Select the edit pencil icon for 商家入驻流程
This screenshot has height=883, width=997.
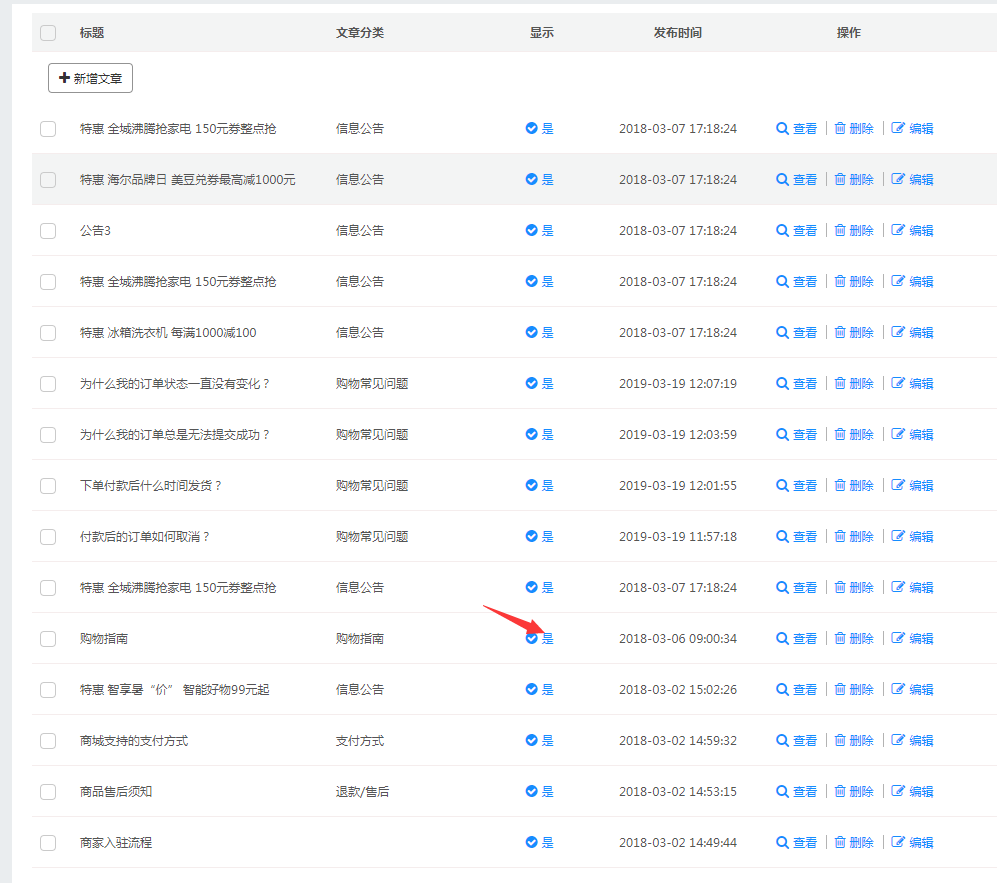pyautogui.click(x=897, y=841)
